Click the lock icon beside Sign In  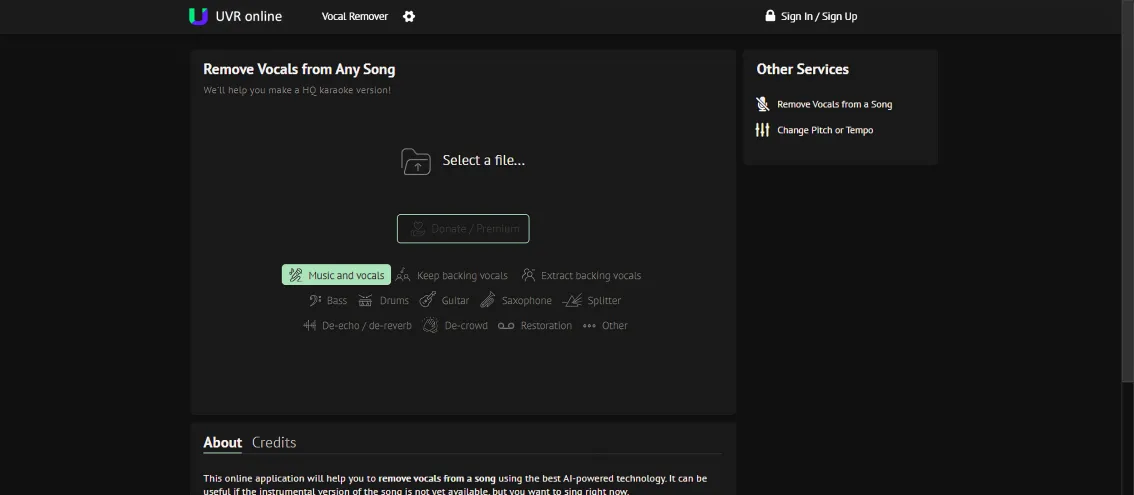coord(770,16)
